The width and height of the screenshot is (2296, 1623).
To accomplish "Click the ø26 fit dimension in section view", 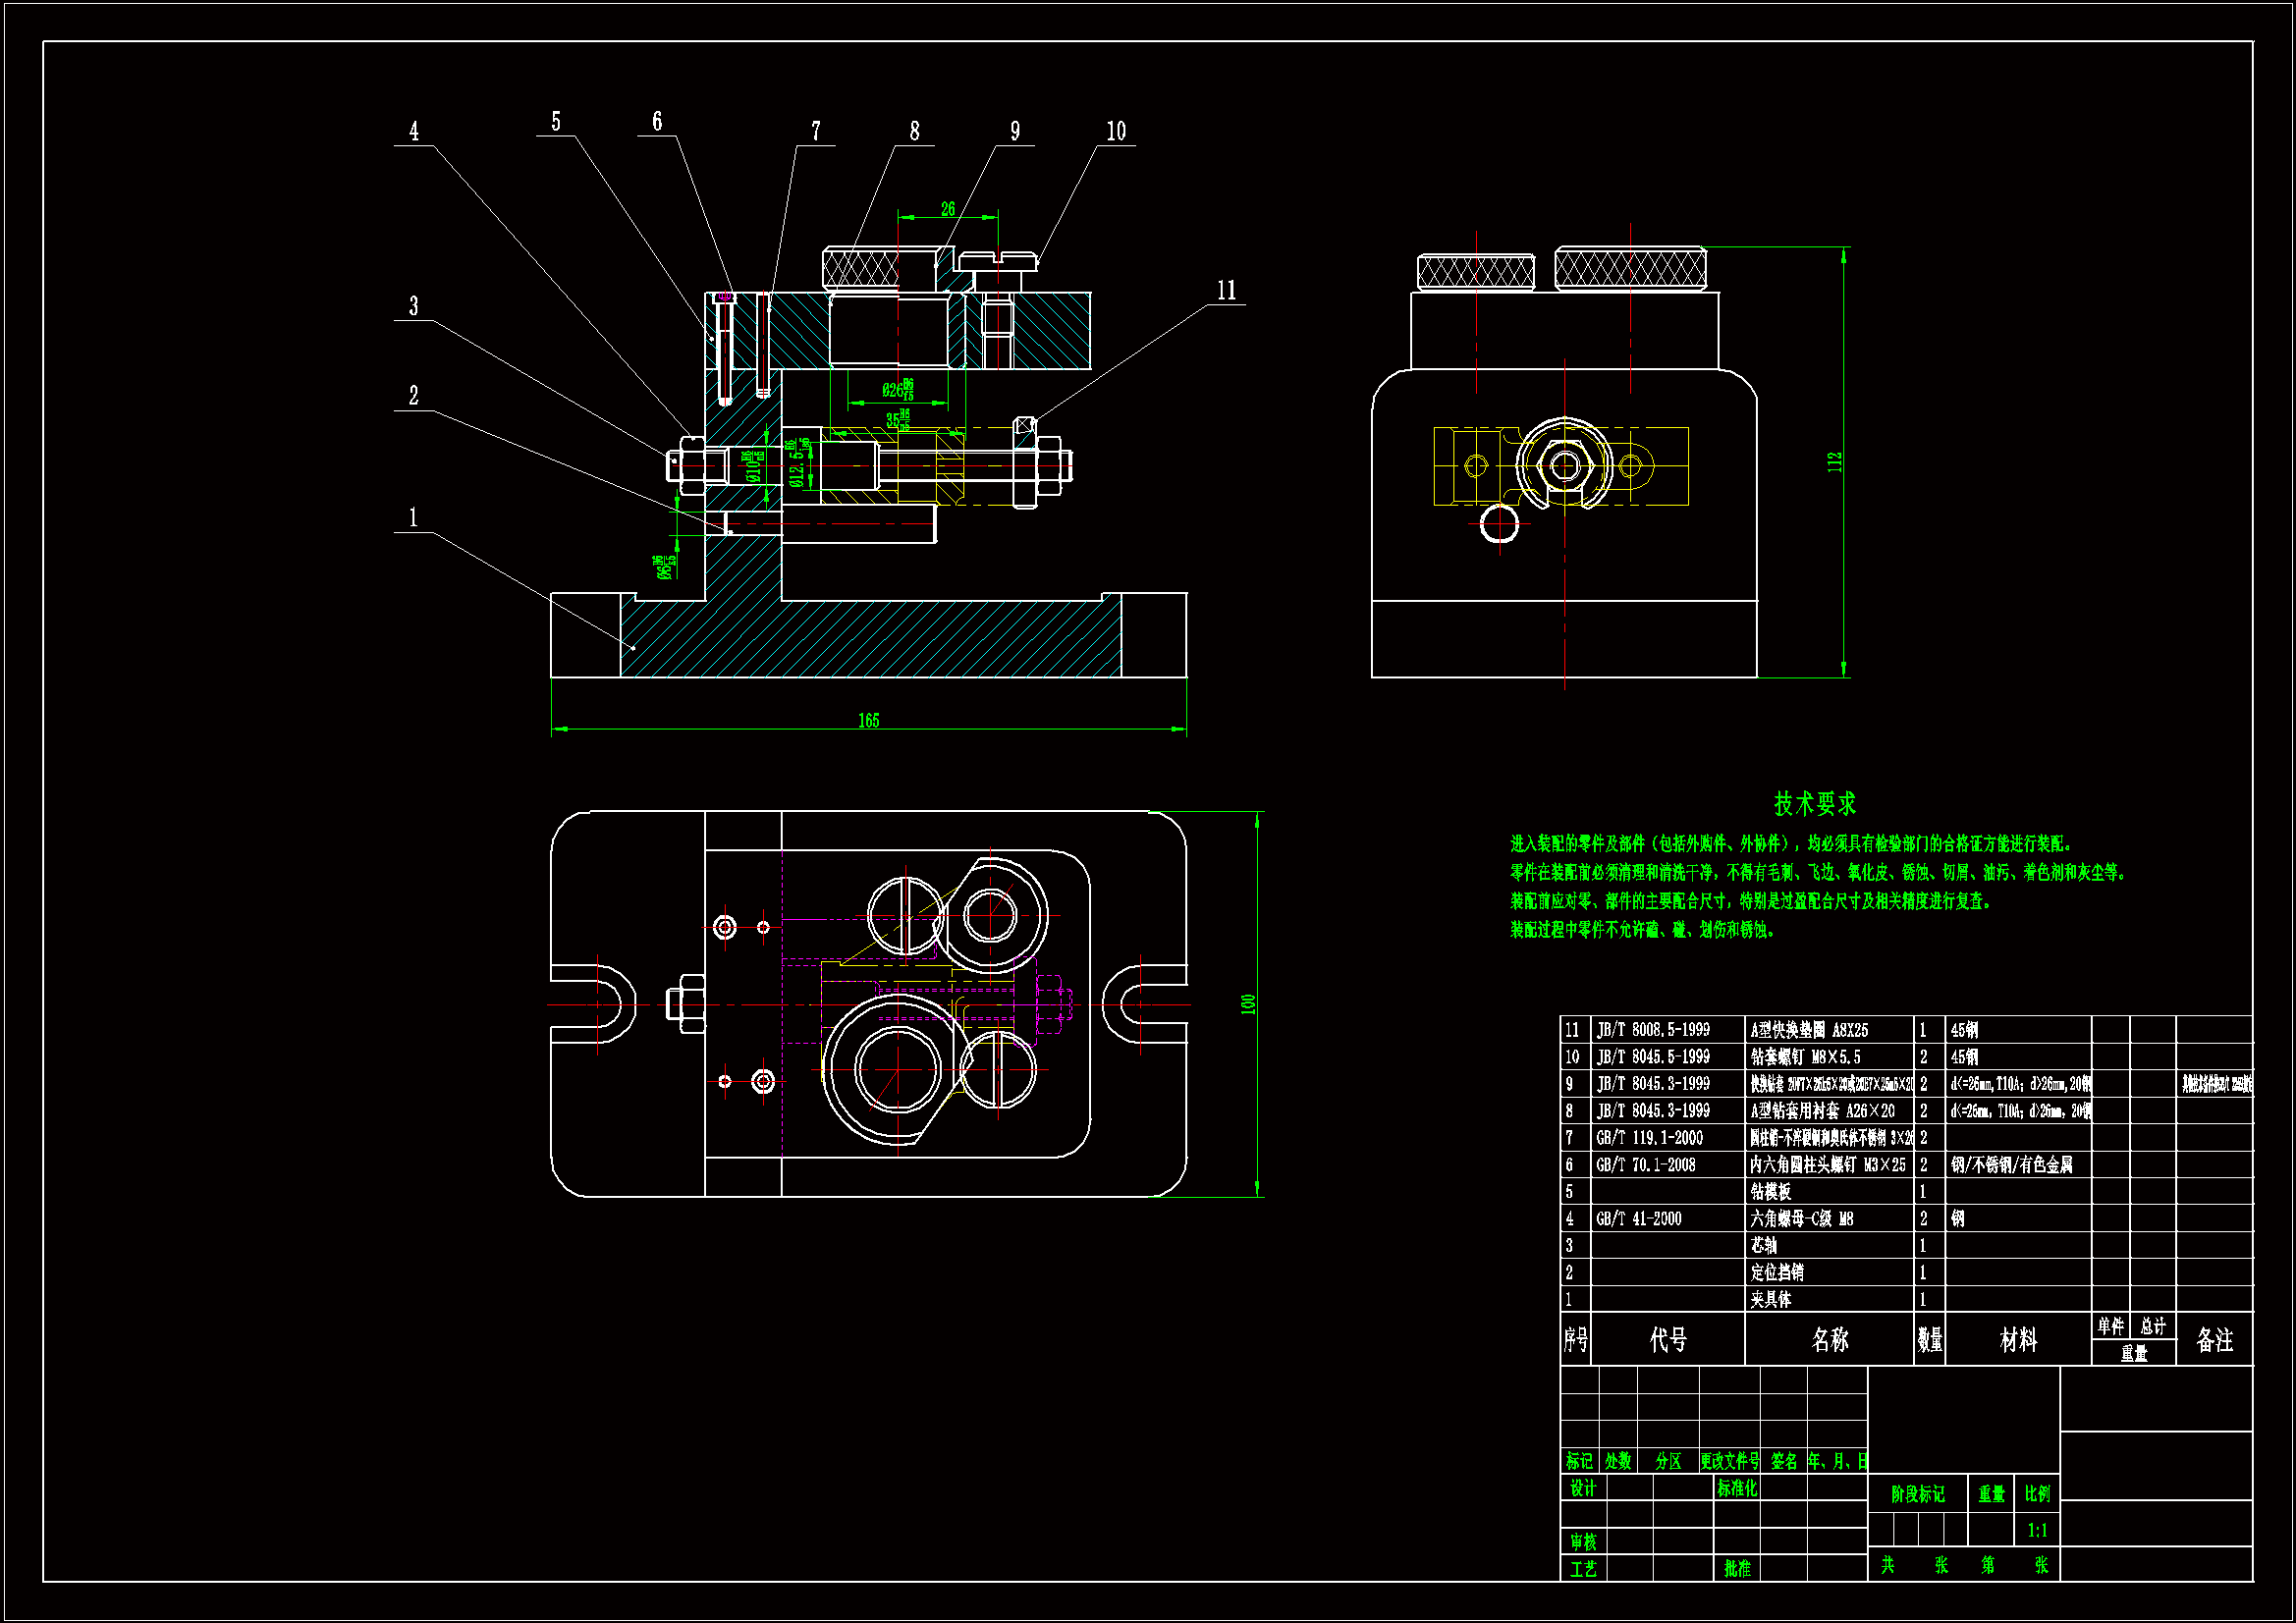I will 897,389.
